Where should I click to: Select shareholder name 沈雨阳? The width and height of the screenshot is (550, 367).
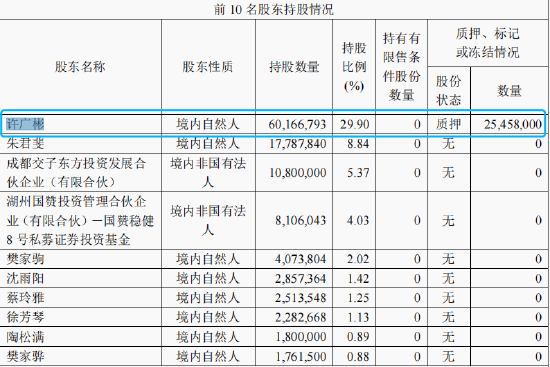[25, 279]
